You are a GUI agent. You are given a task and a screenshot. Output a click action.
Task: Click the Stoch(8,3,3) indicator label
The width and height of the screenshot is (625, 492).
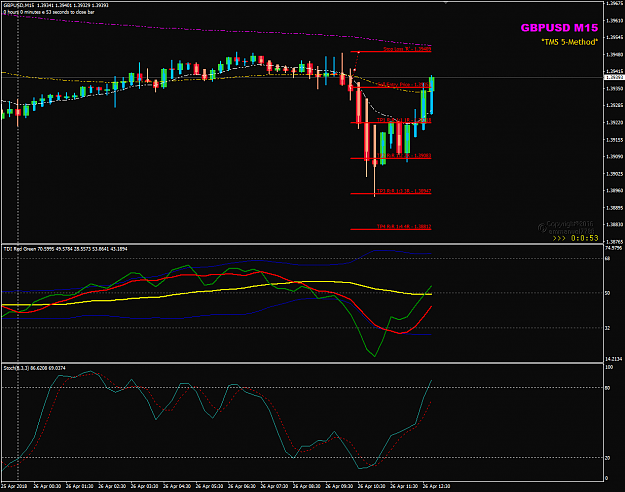tap(35, 368)
